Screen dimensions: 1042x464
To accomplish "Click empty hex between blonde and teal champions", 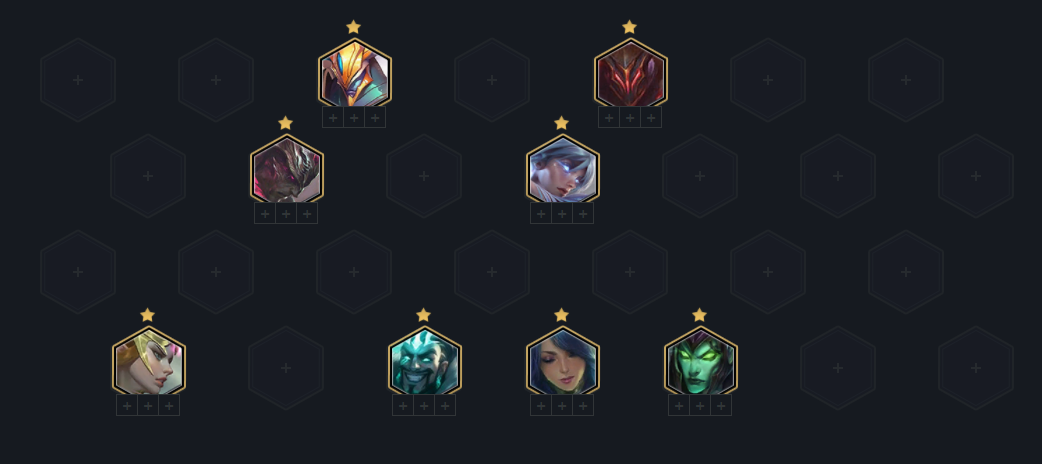I will (286, 368).
